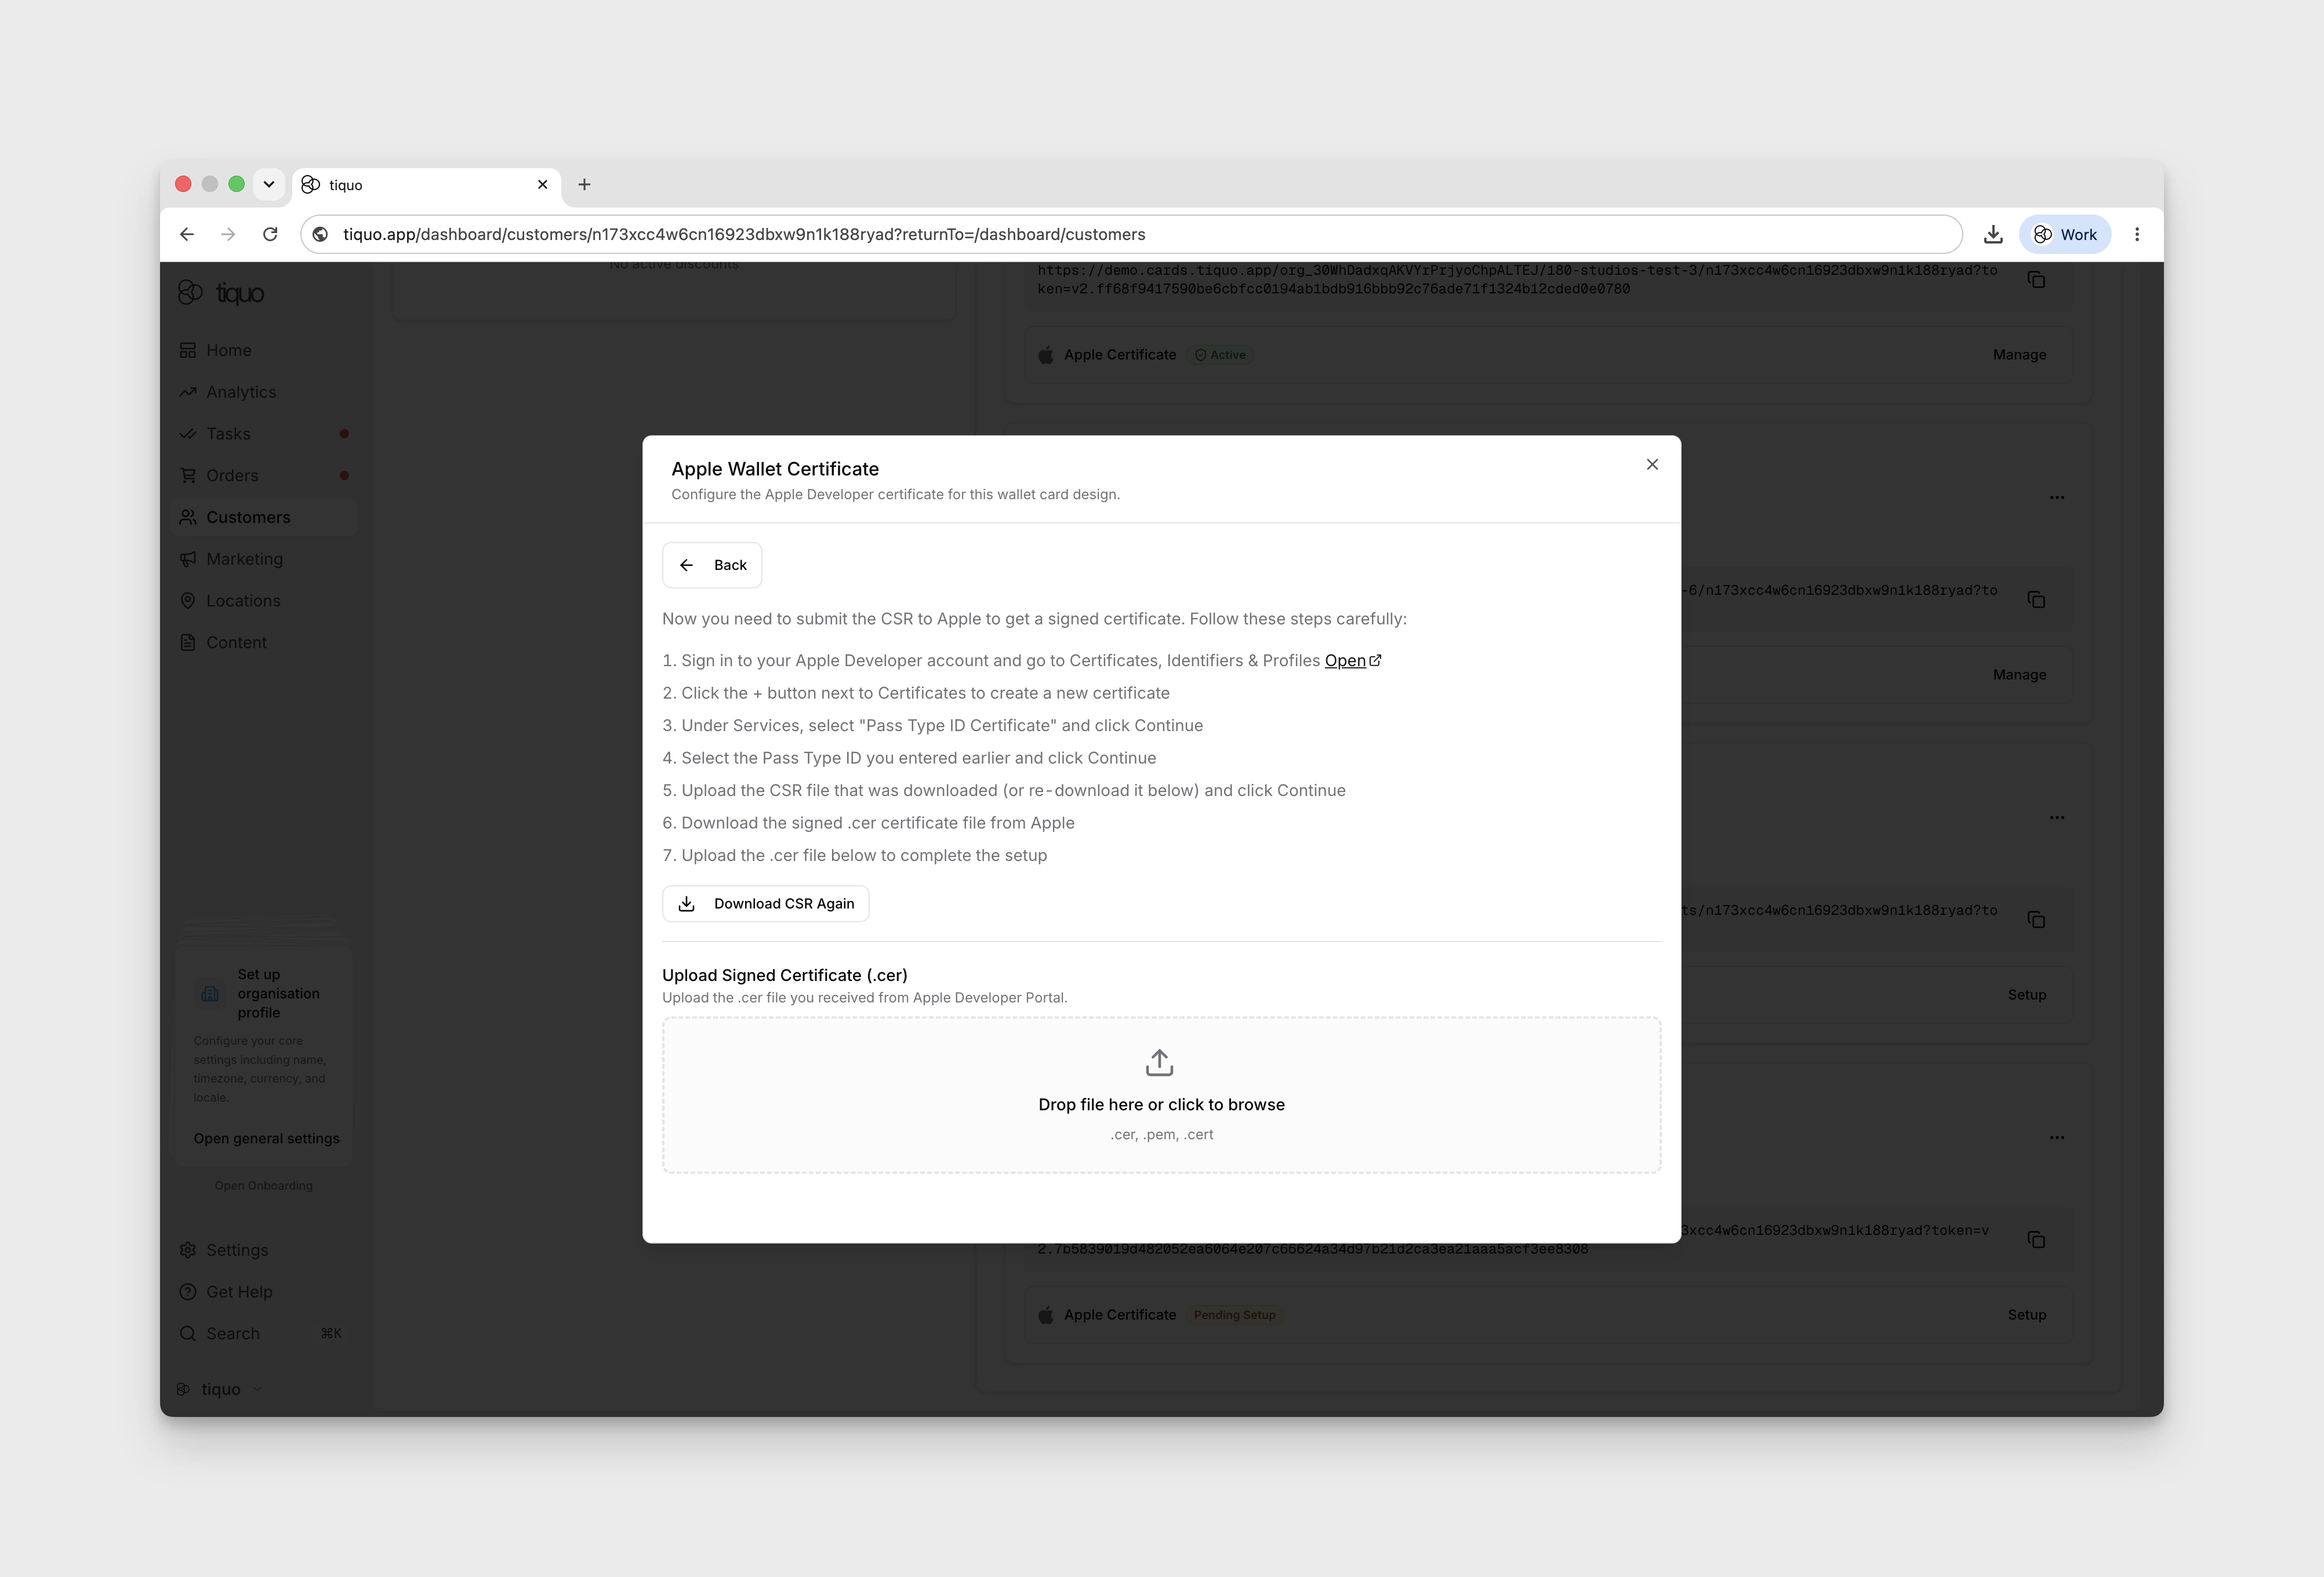Expand the tab search dropdown chevron

269,184
